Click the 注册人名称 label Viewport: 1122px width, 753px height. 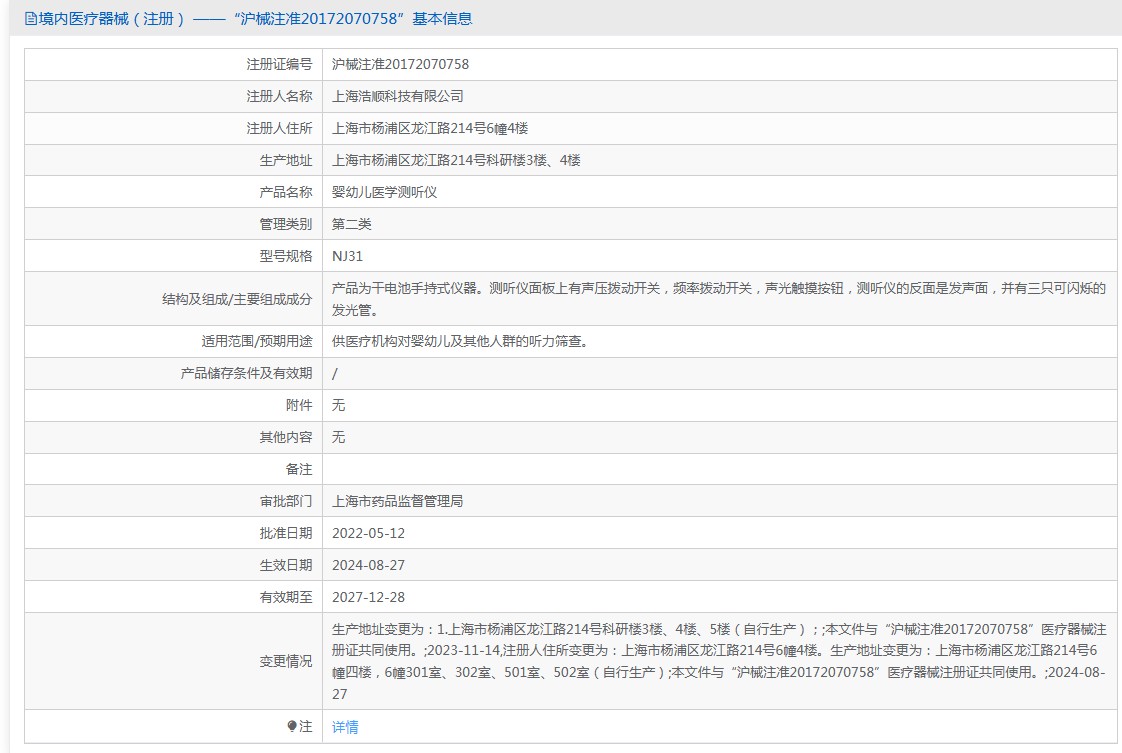tap(280, 96)
